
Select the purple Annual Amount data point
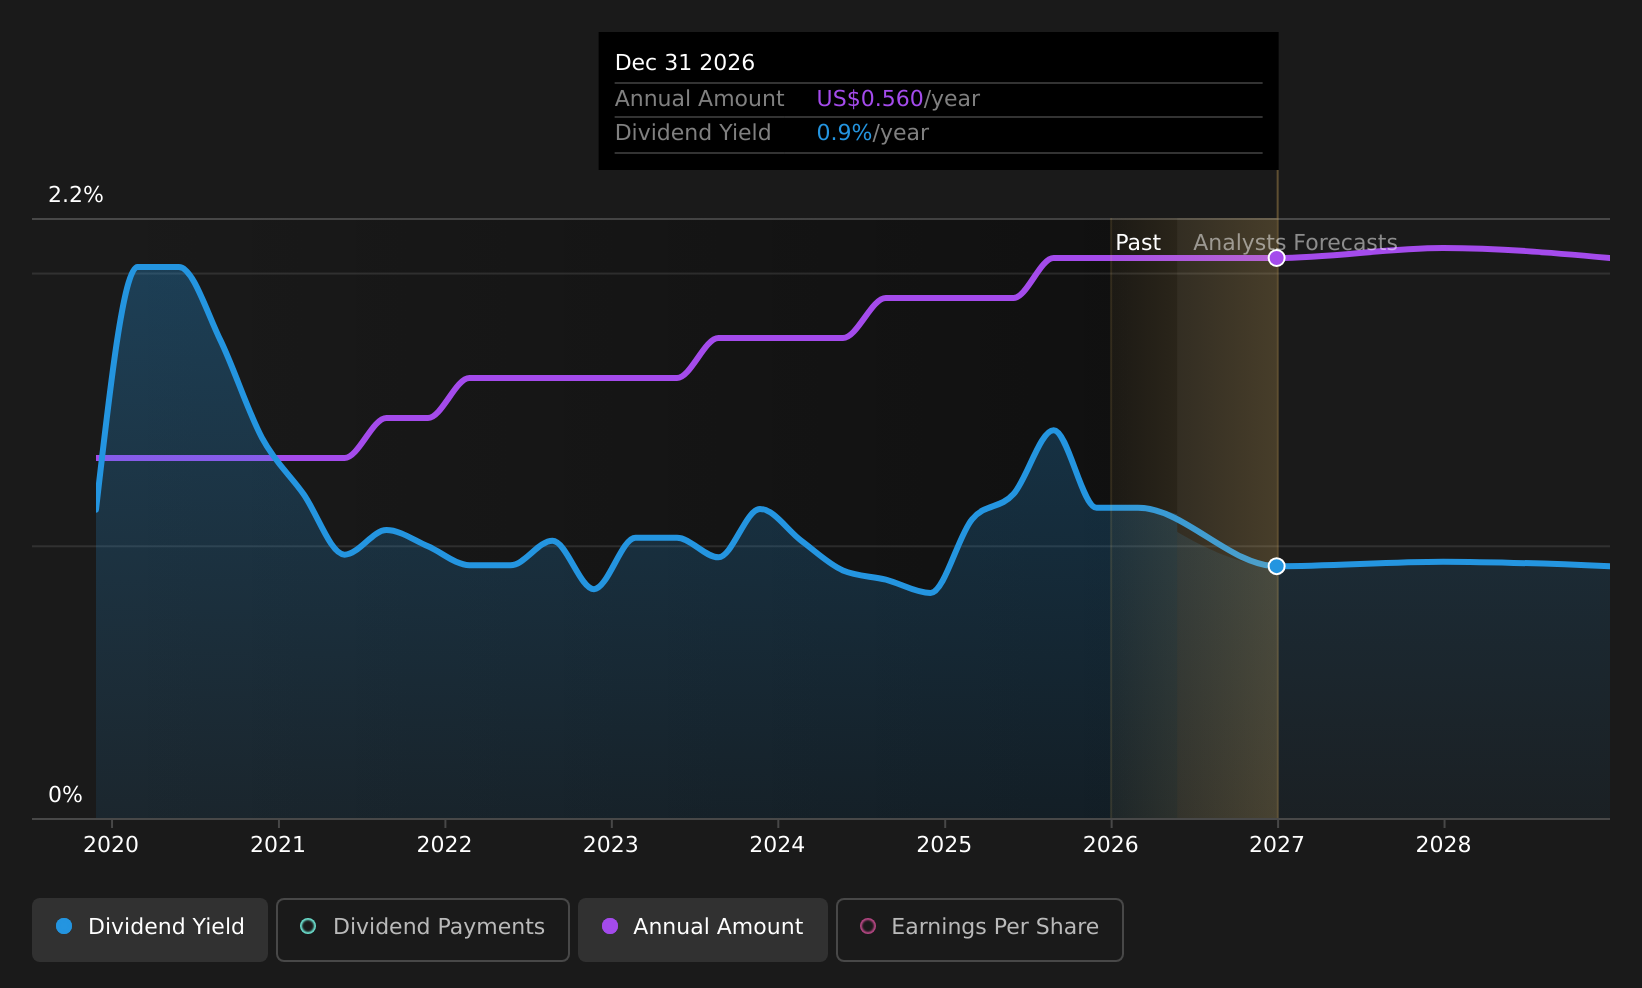click(1276, 258)
